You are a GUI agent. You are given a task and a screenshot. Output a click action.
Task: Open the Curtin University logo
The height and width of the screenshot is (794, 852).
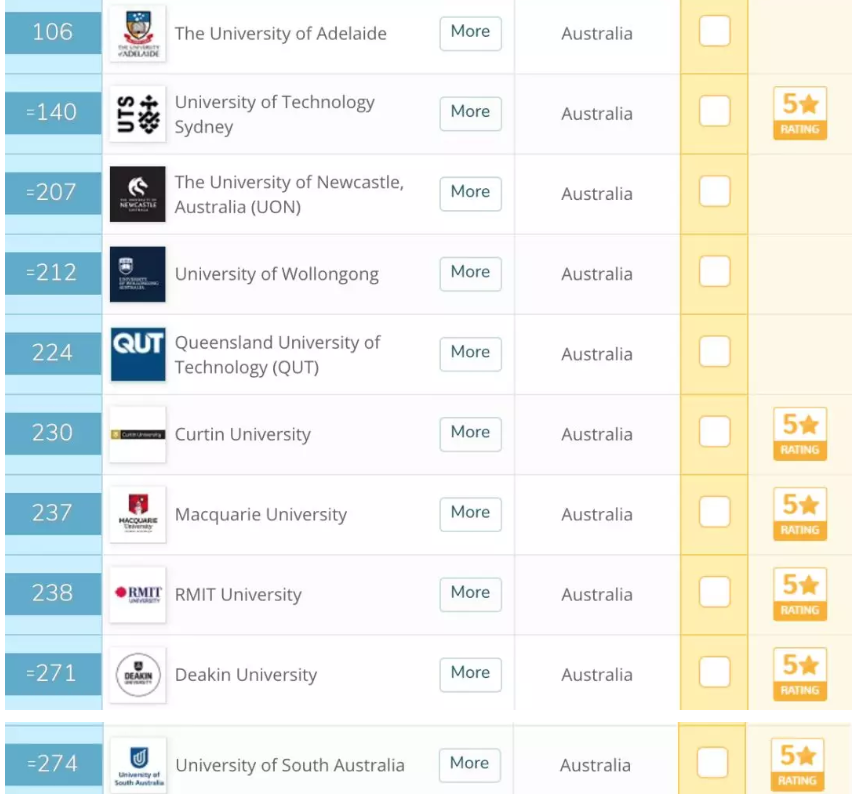pyautogui.click(x=137, y=434)
